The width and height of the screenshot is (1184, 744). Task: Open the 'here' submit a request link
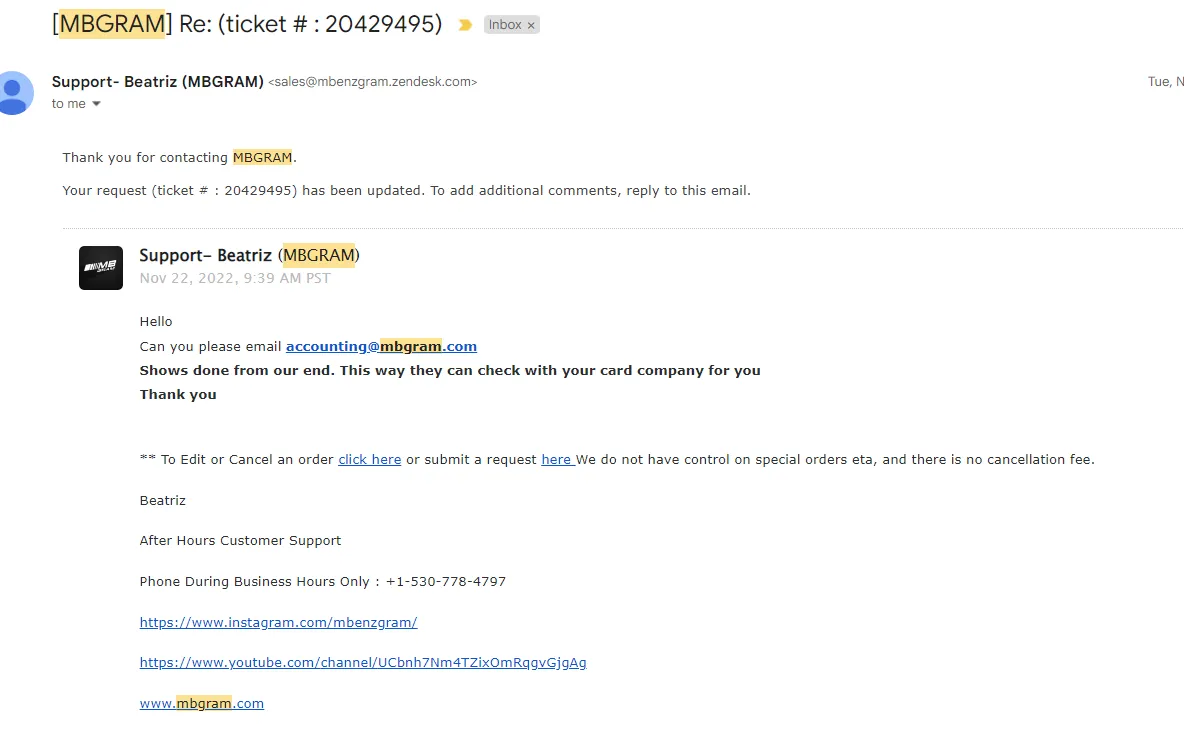(x=557, y=459)
